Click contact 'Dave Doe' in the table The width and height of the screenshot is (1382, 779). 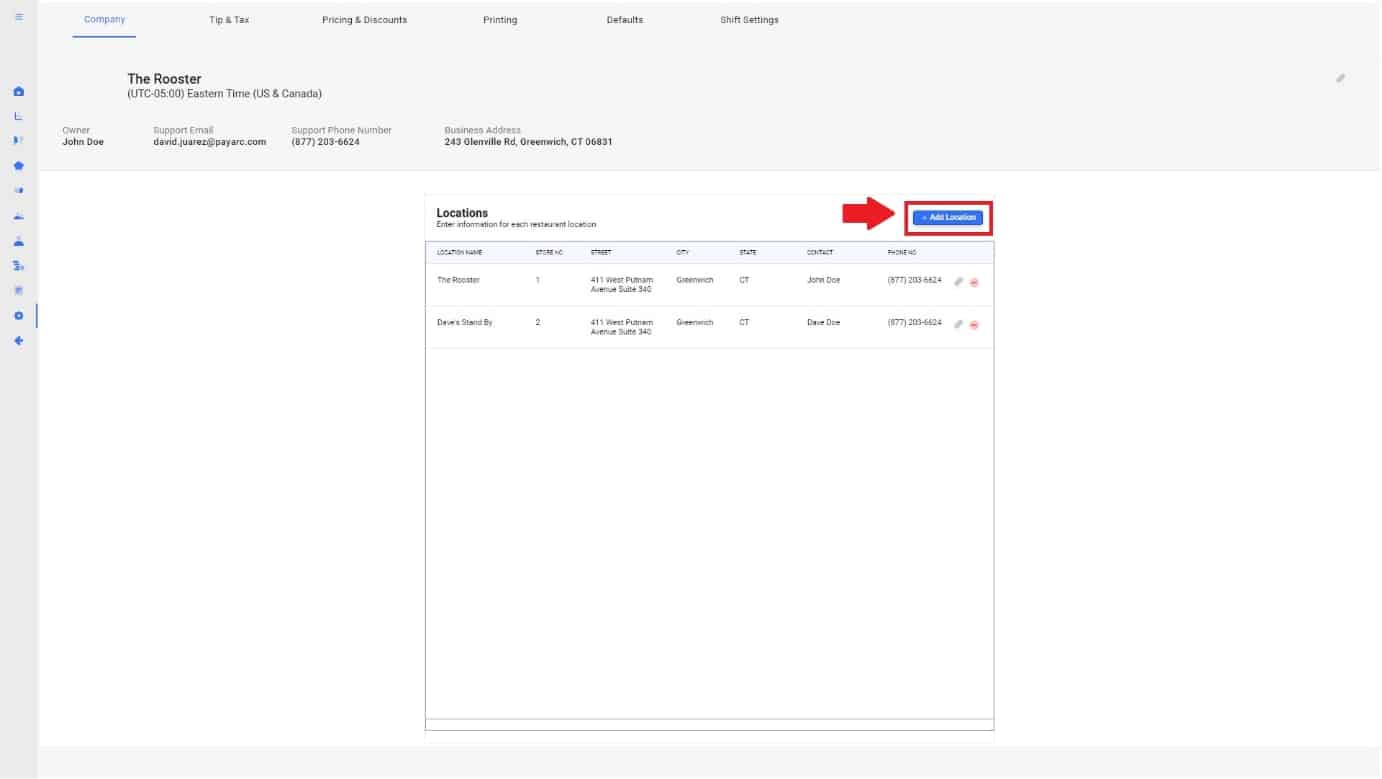click(824, 323)
